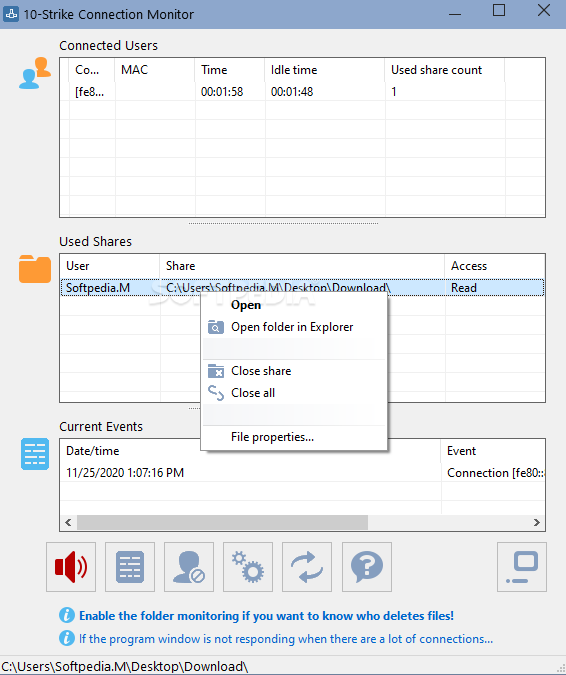Viewport: 566px width, 675px height.
Task: Click the Share column header
Action: [302, 266]
